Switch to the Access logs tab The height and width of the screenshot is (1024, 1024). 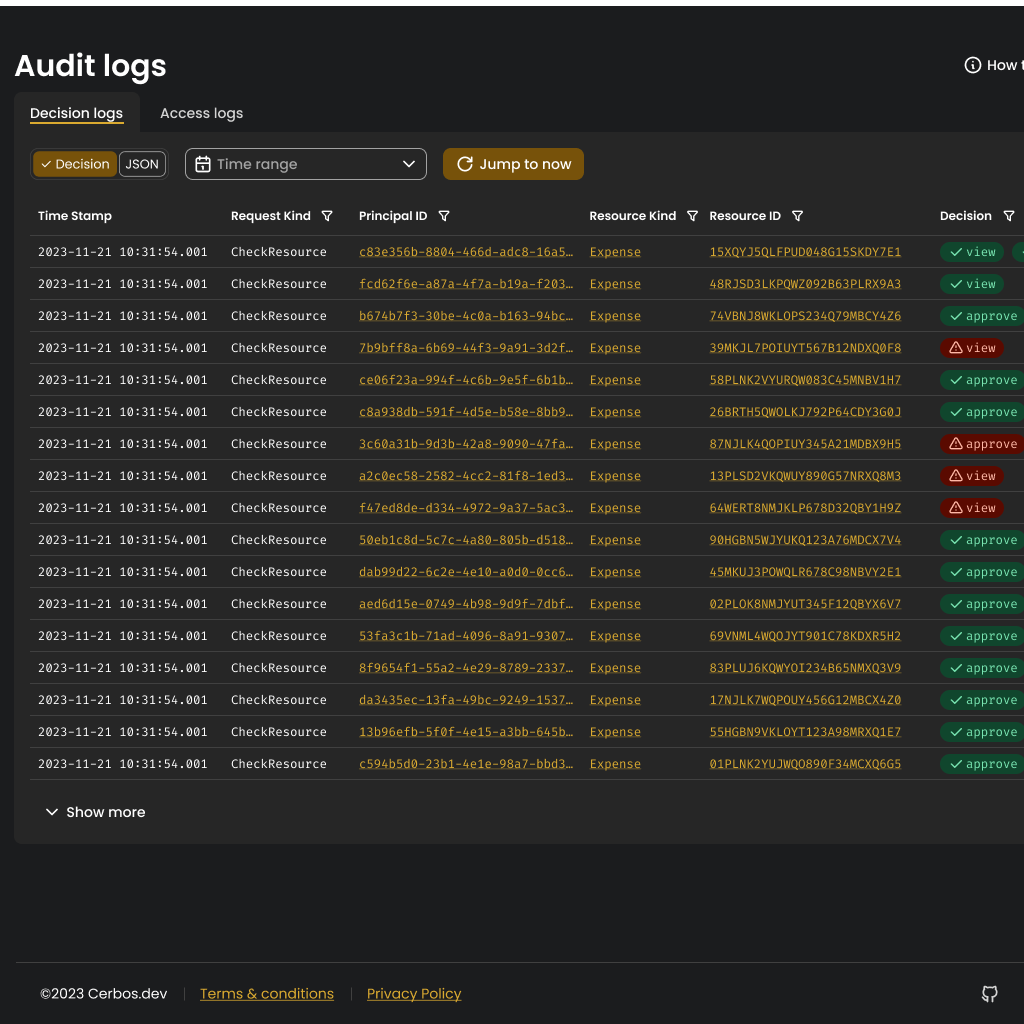[x=201, y=113]
